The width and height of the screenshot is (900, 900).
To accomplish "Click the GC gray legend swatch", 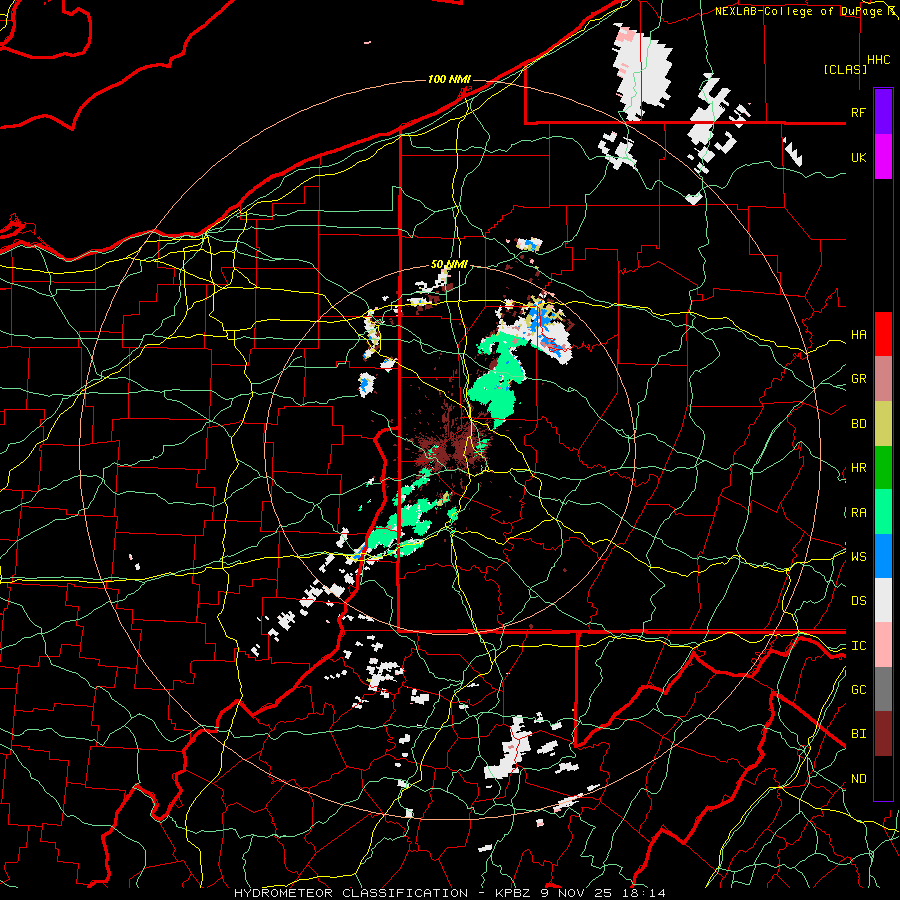I will click(883, 689).
